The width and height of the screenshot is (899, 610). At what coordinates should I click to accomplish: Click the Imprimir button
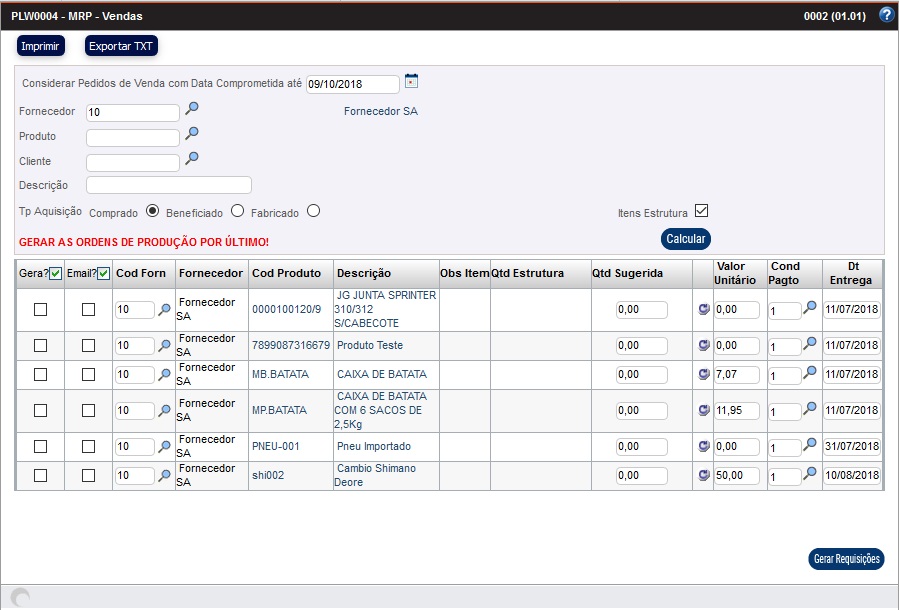click(x=40, y=46)
